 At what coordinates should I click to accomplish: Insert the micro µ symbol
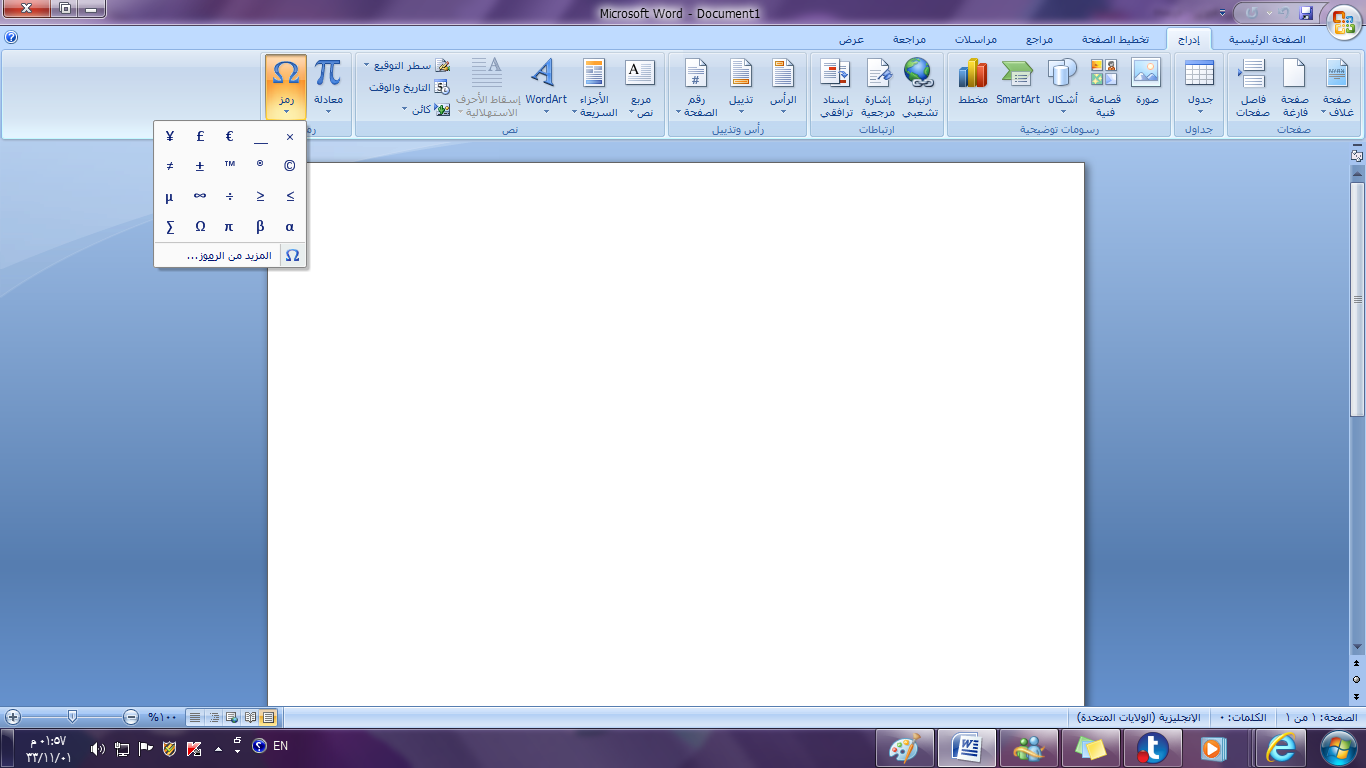click(170, 197)
